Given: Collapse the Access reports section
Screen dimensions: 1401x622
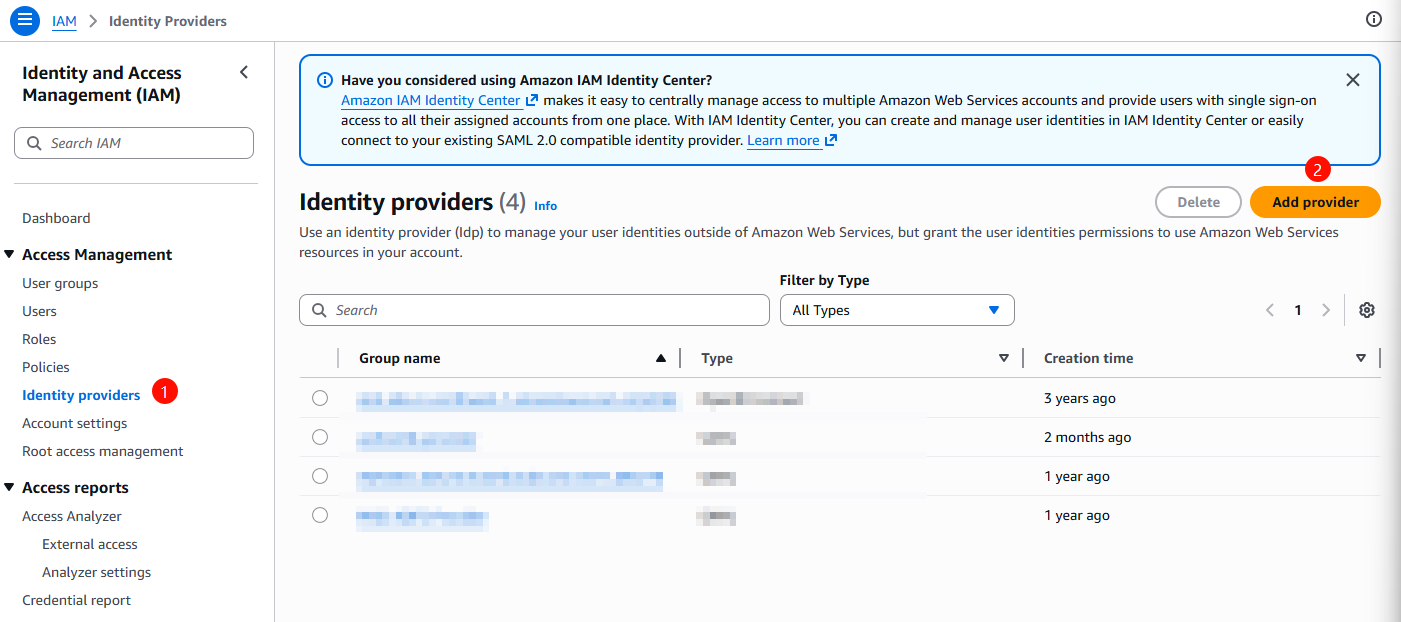Looking at the screenshot, I should pyautogui.click(x=10, y=488).
